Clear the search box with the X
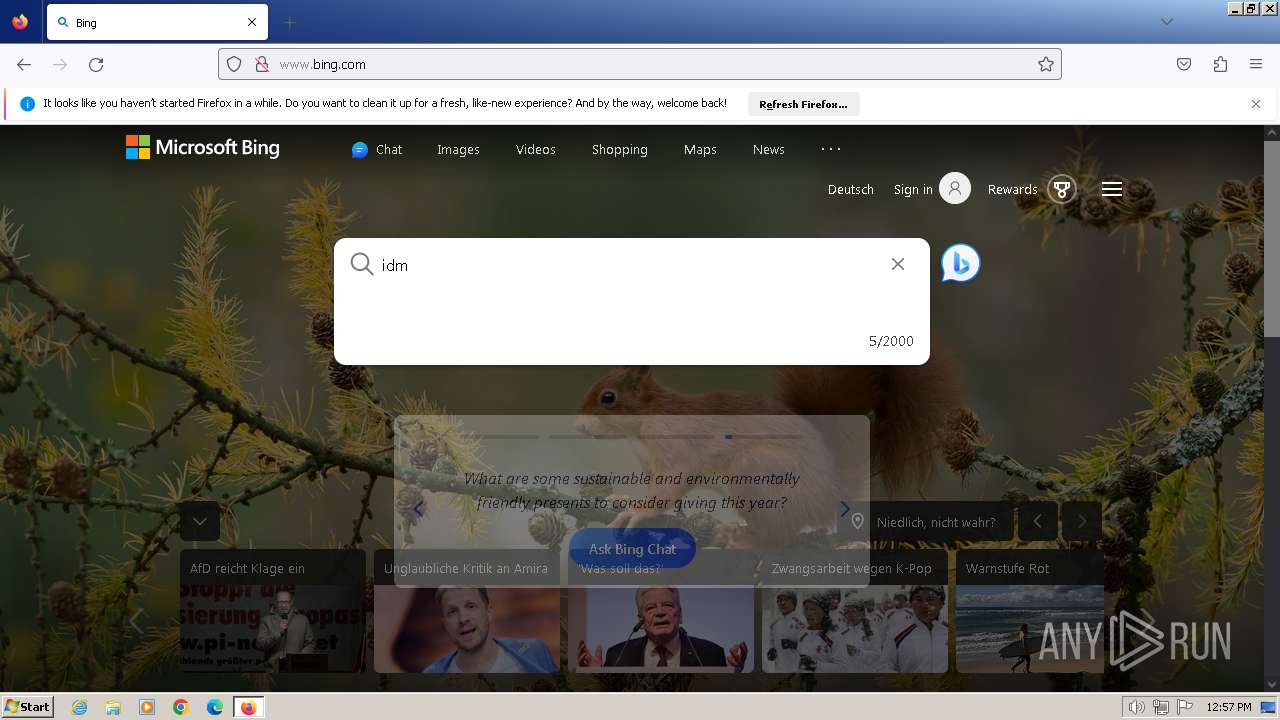The height and width of the screenshot is (720, 1280). click(898, 264)
